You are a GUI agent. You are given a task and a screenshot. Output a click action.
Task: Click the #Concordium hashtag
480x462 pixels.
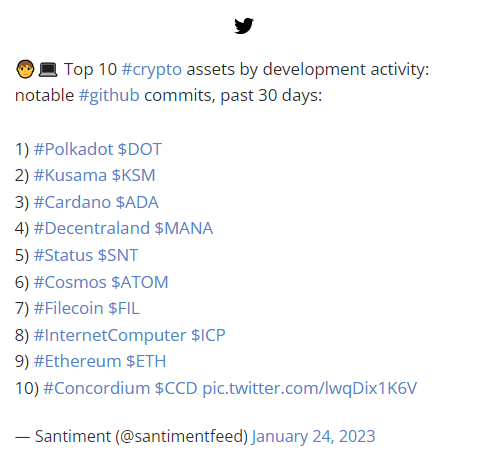(x=97, y=388)
